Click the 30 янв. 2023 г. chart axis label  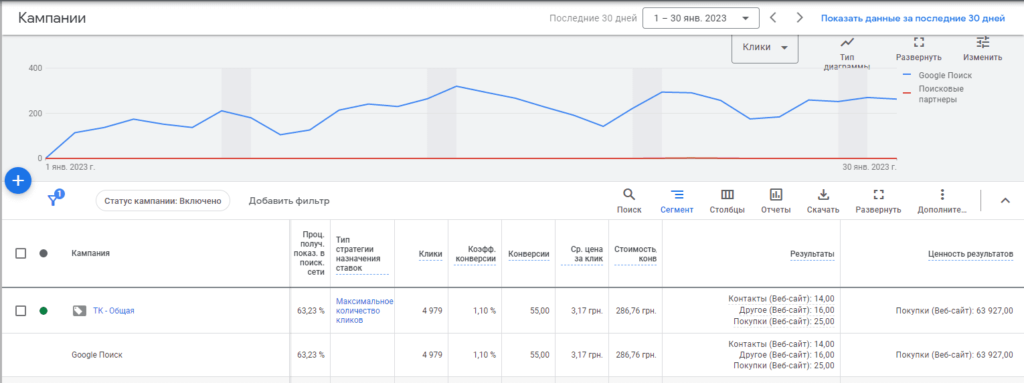tap(869, 167)
